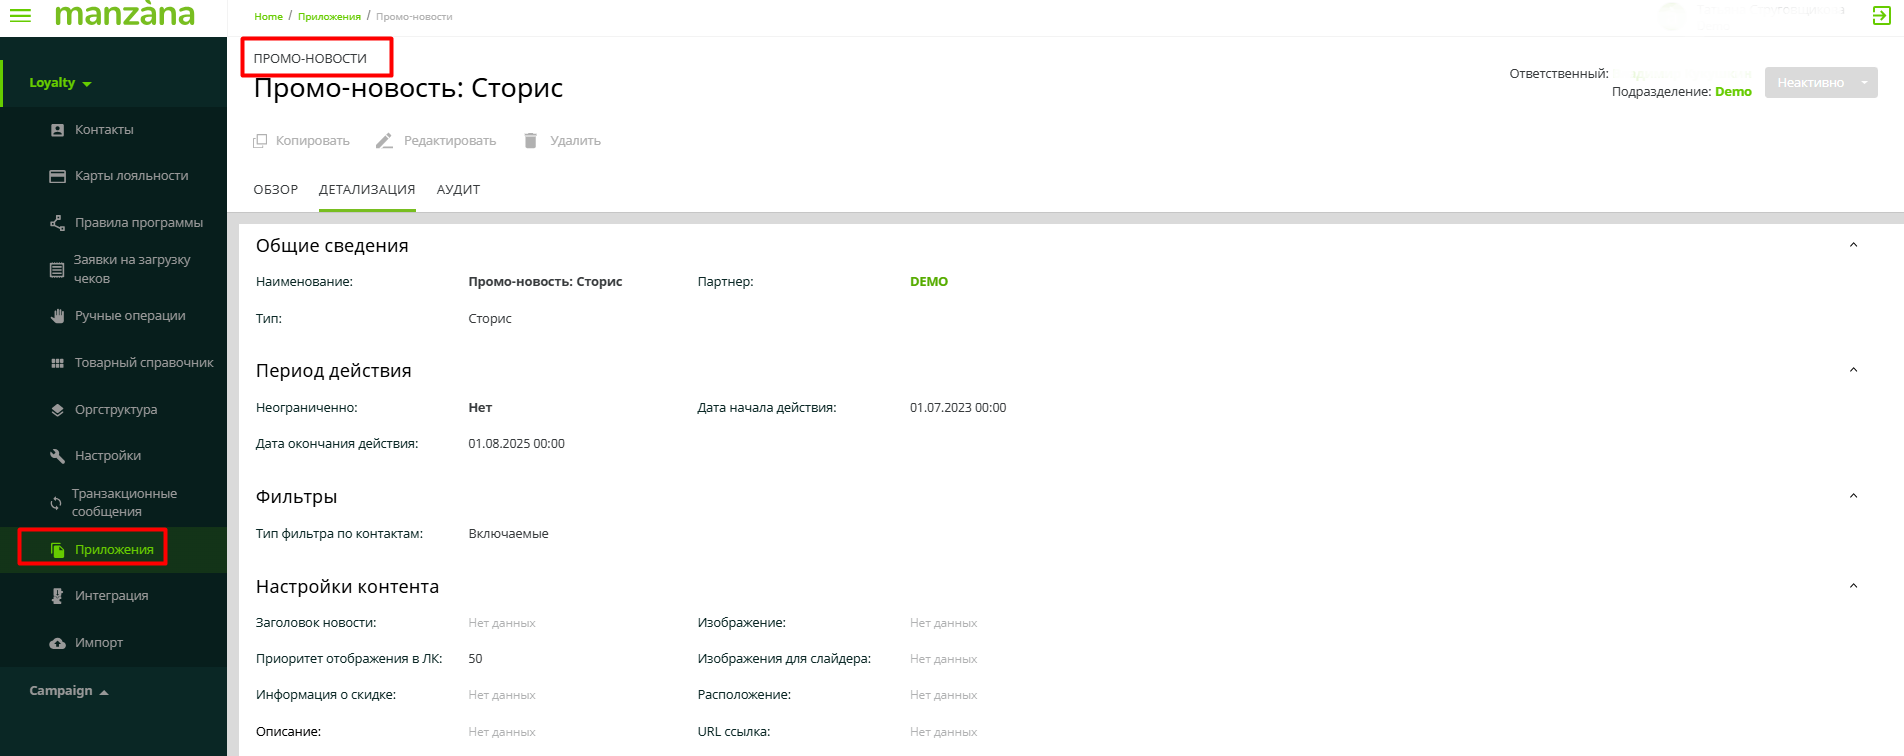Collapse the Общие сведения section
This screenshot has width=1904, height=756.
(1853, 245)
